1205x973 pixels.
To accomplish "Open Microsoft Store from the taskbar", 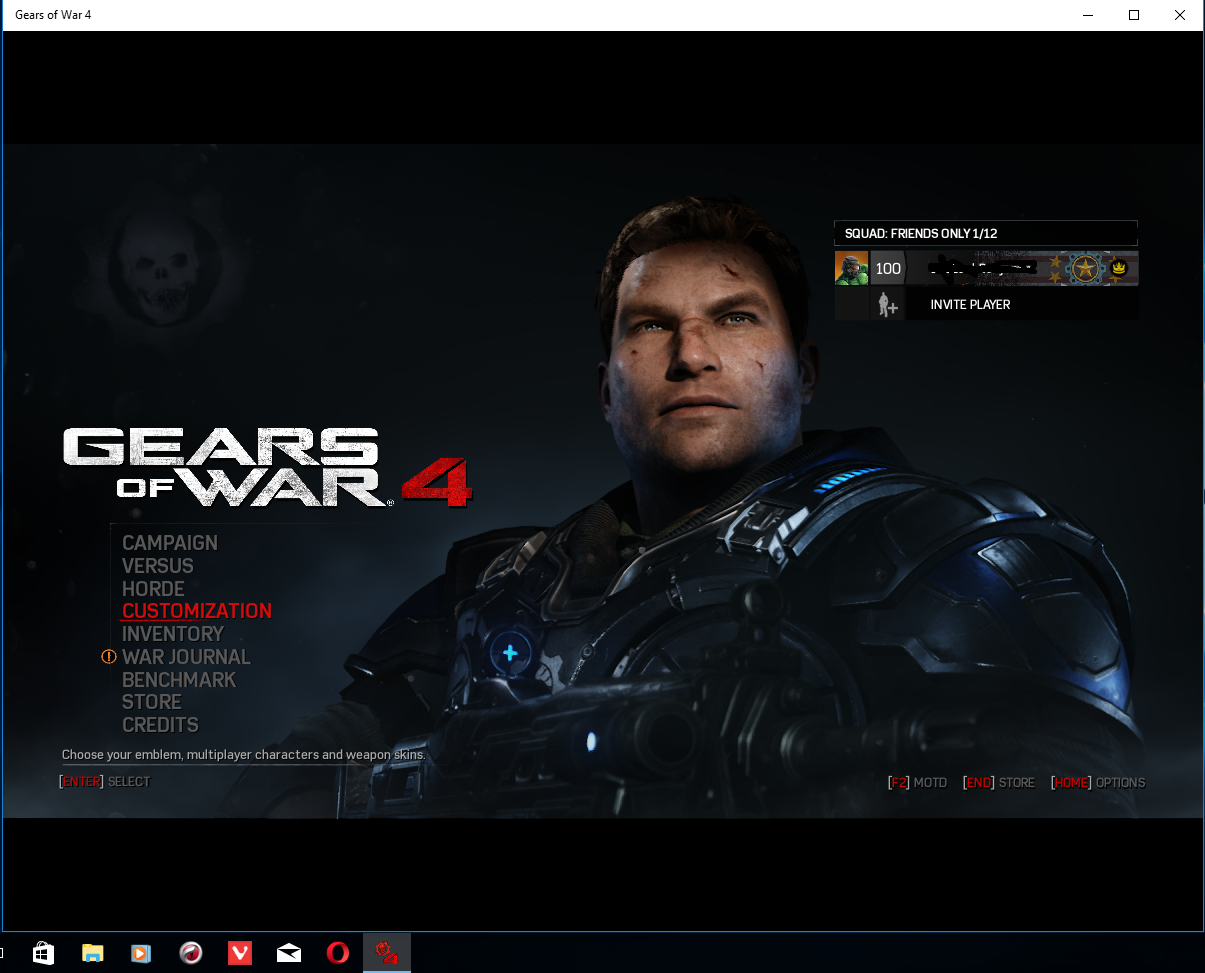I will click(42, 953).
